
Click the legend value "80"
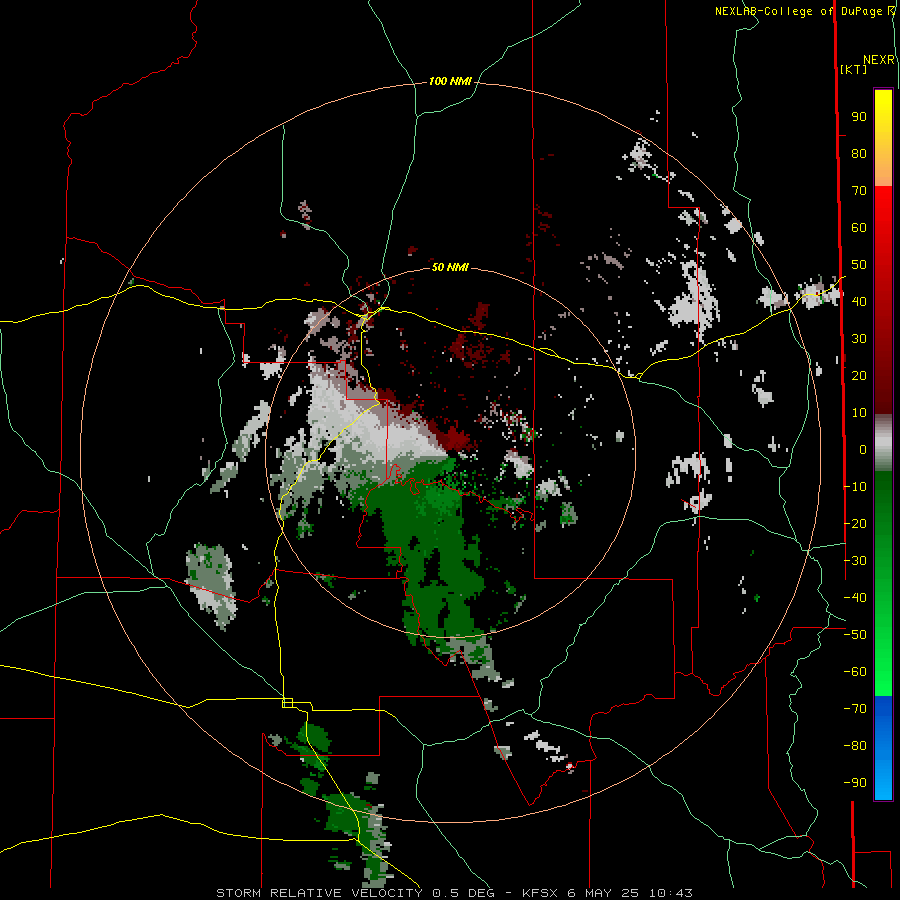pos(859,153)
